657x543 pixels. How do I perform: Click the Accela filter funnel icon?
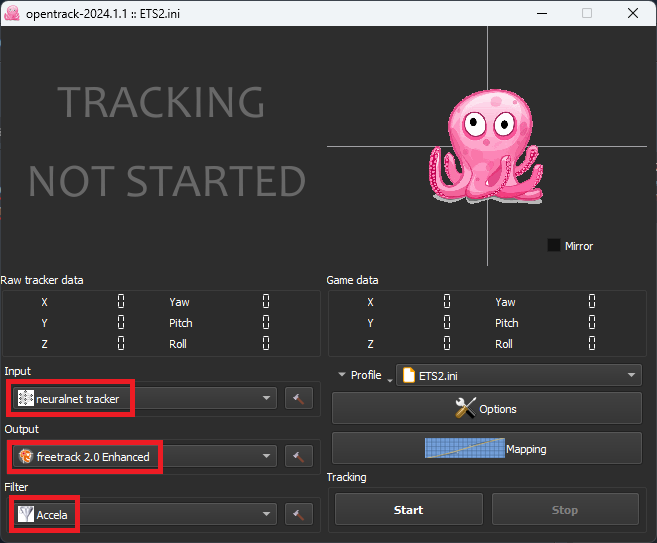click(26, 514)
